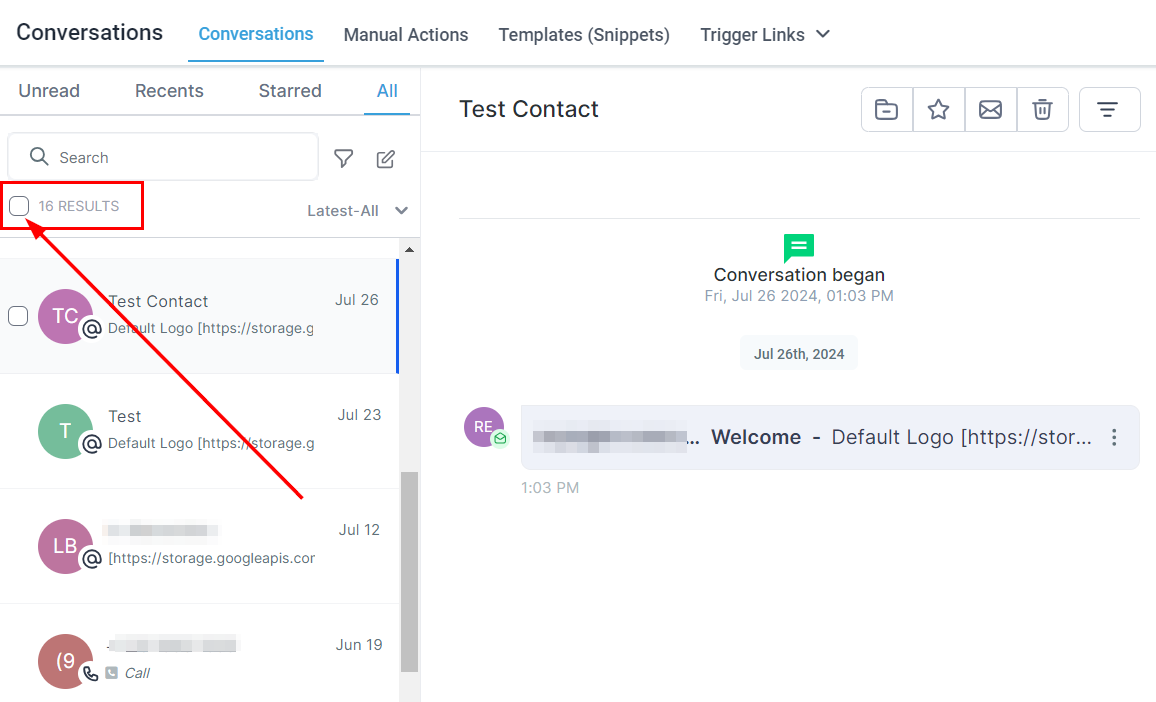The width and height of the screenshot is (1156, 702).
Task: Delete conversation using trash icon
Action: coord(1042,110)
